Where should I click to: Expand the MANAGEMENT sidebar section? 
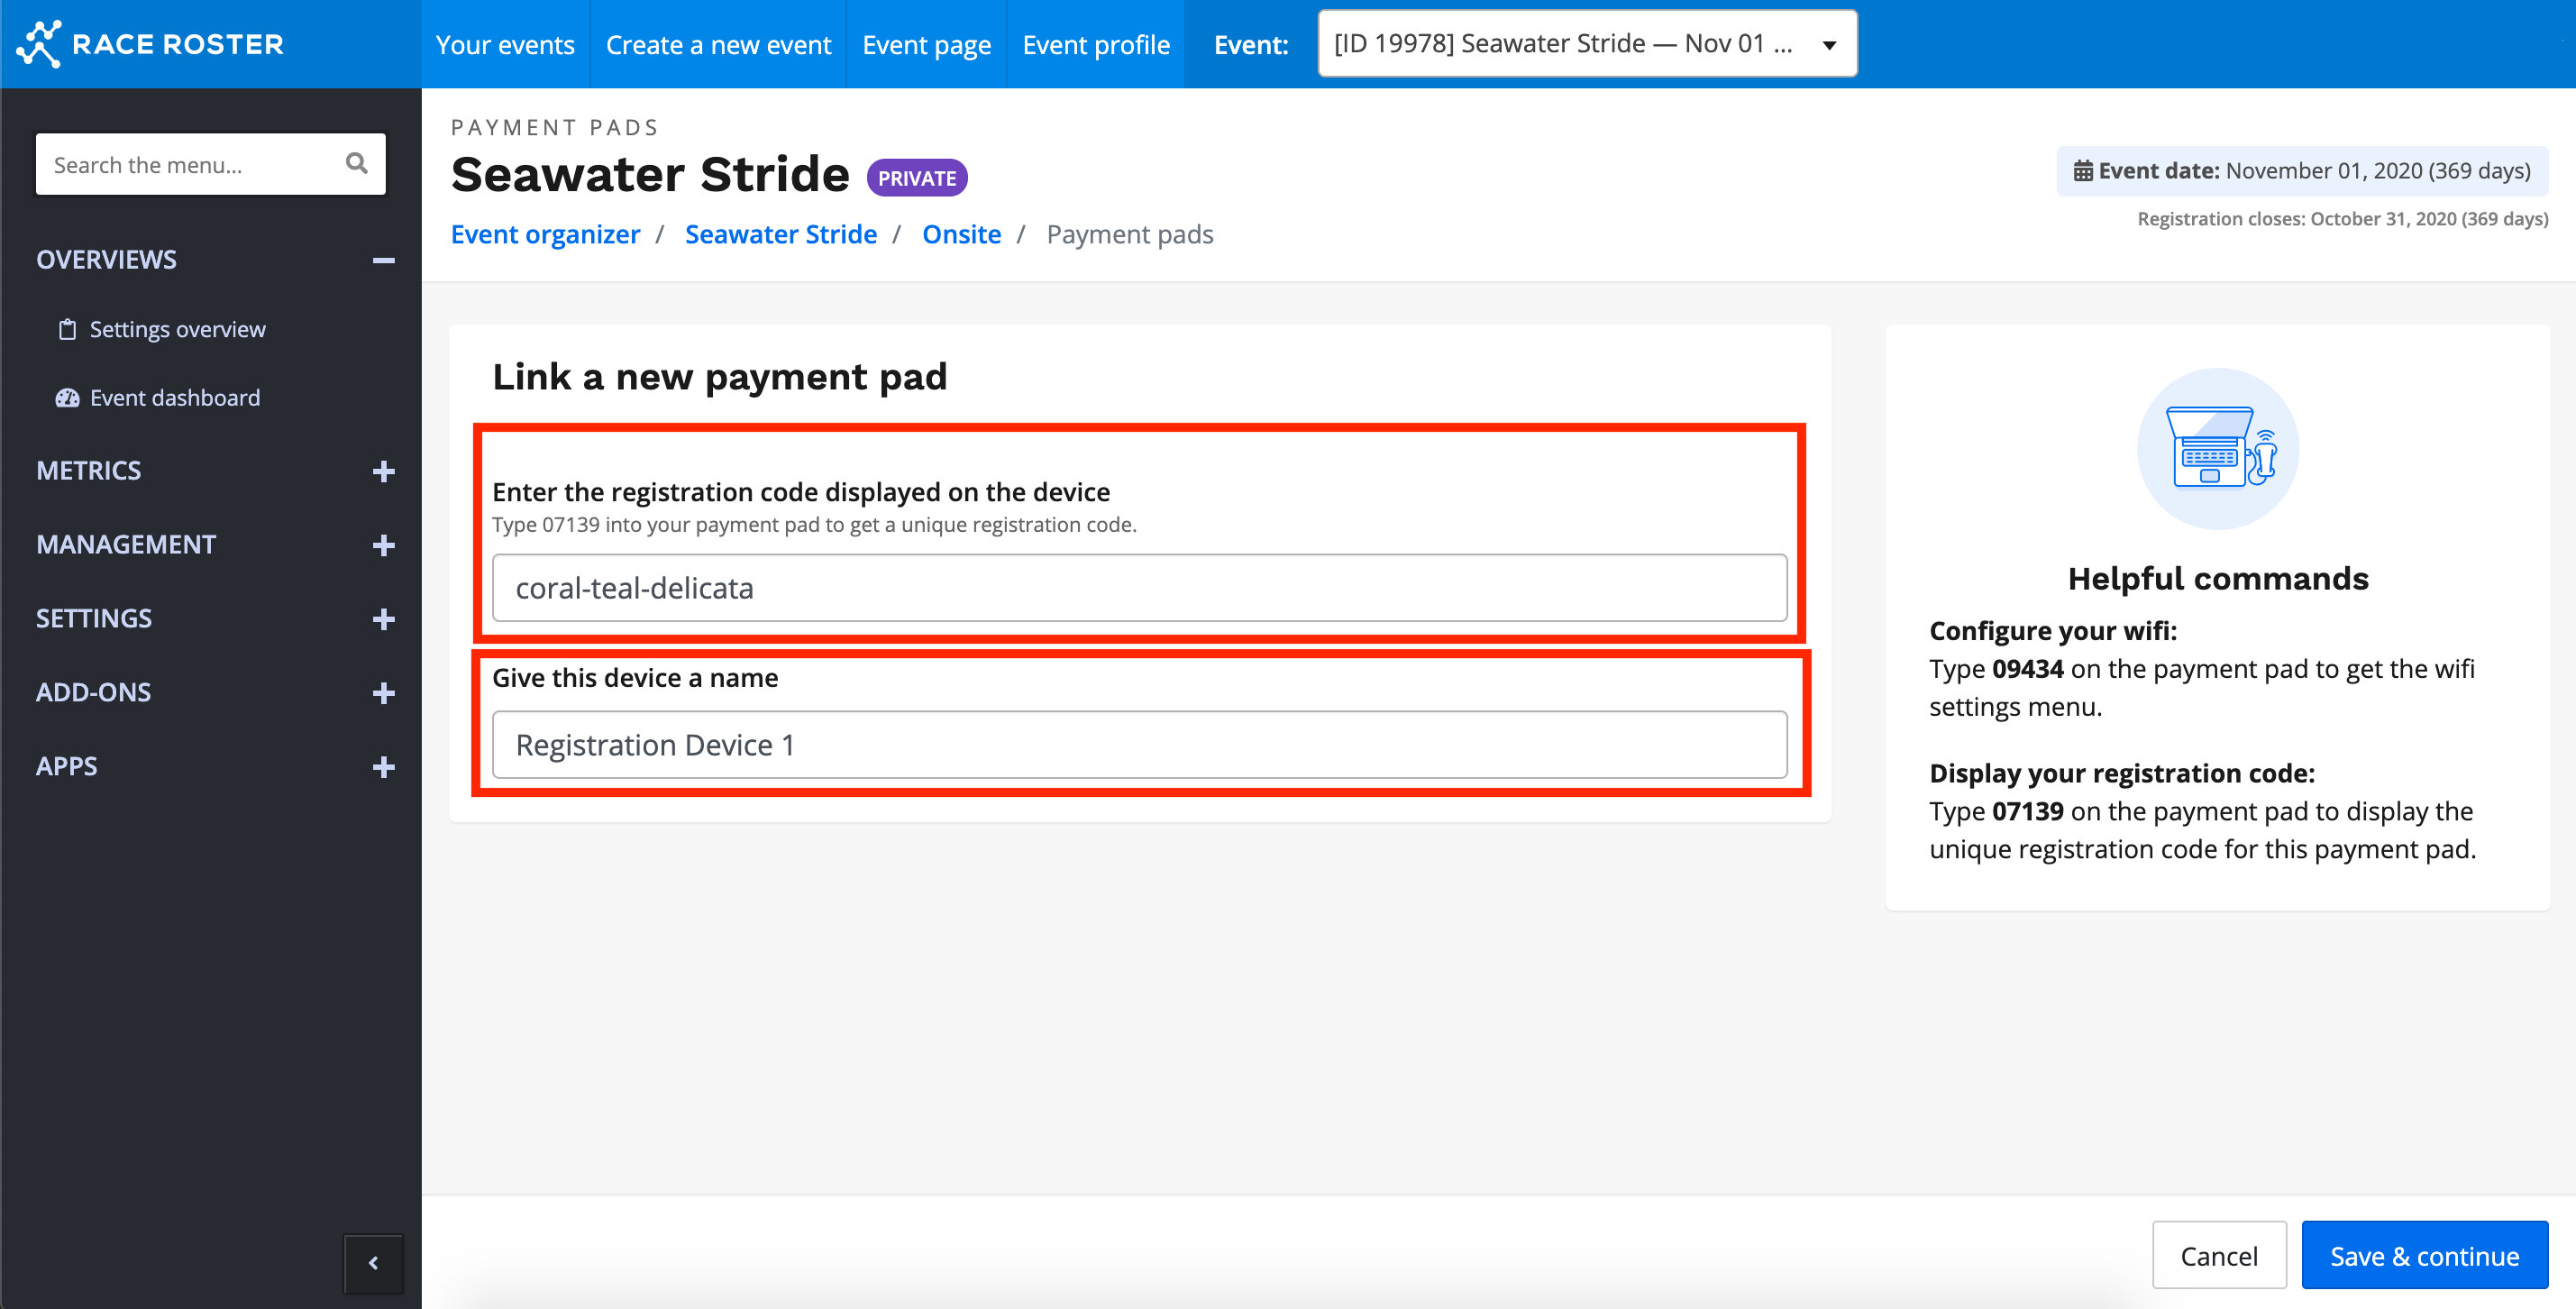point(383,545)
